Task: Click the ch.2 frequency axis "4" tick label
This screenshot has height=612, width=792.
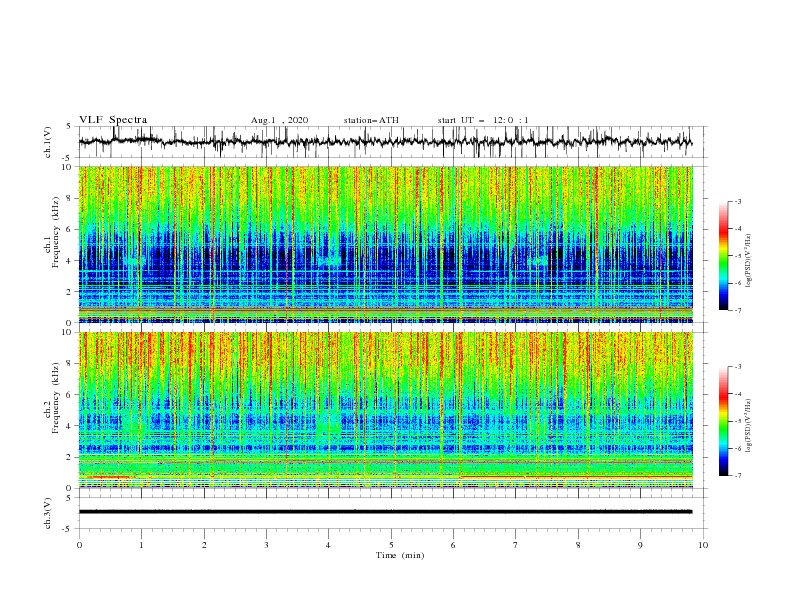Action: [x=71, y=426]
